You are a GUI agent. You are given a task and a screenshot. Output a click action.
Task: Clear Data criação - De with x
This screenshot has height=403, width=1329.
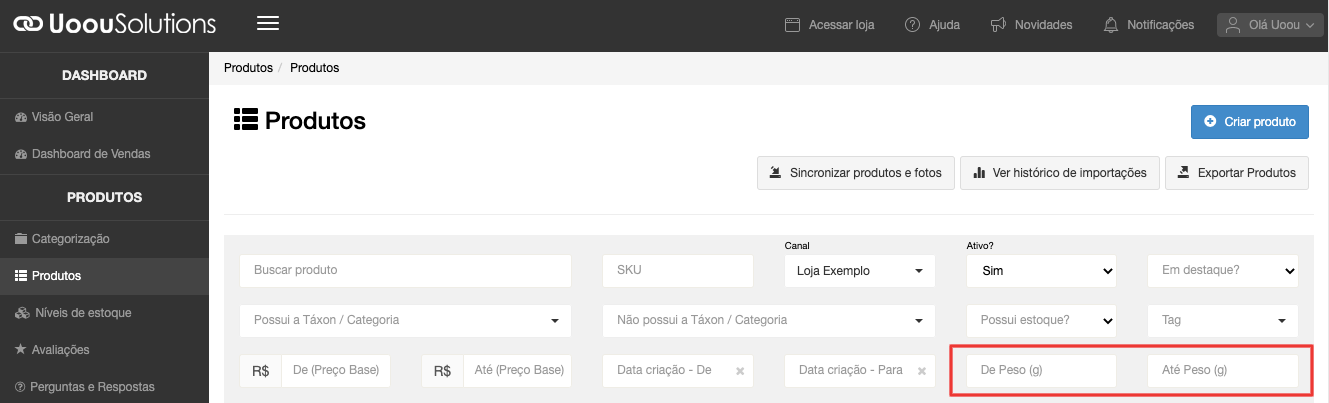(740, 371)
